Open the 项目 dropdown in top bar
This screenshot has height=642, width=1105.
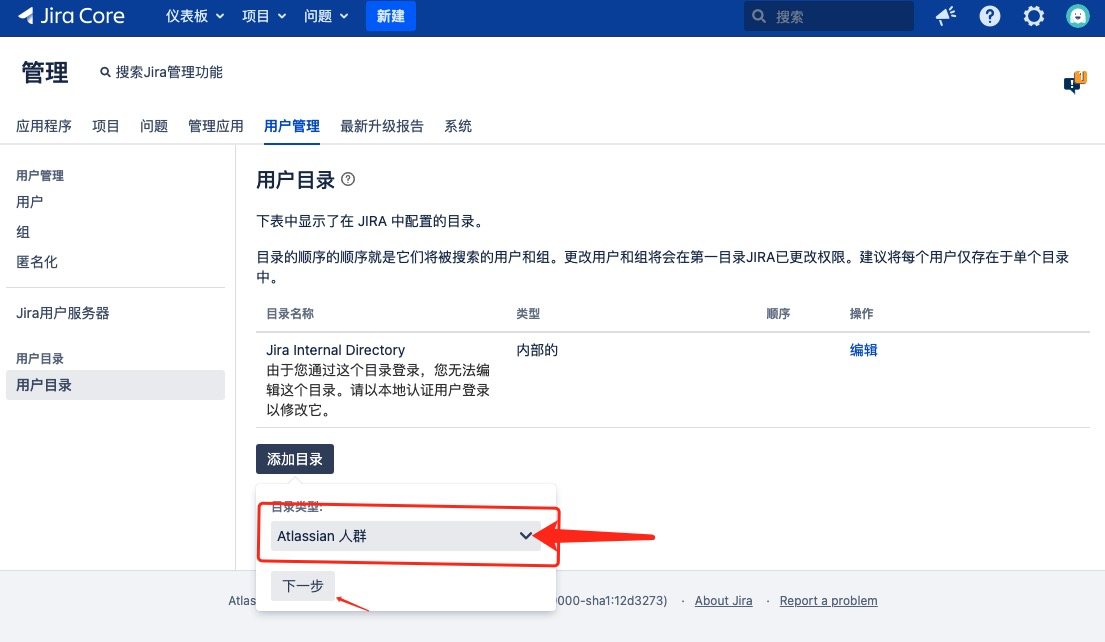pos(264,16)
